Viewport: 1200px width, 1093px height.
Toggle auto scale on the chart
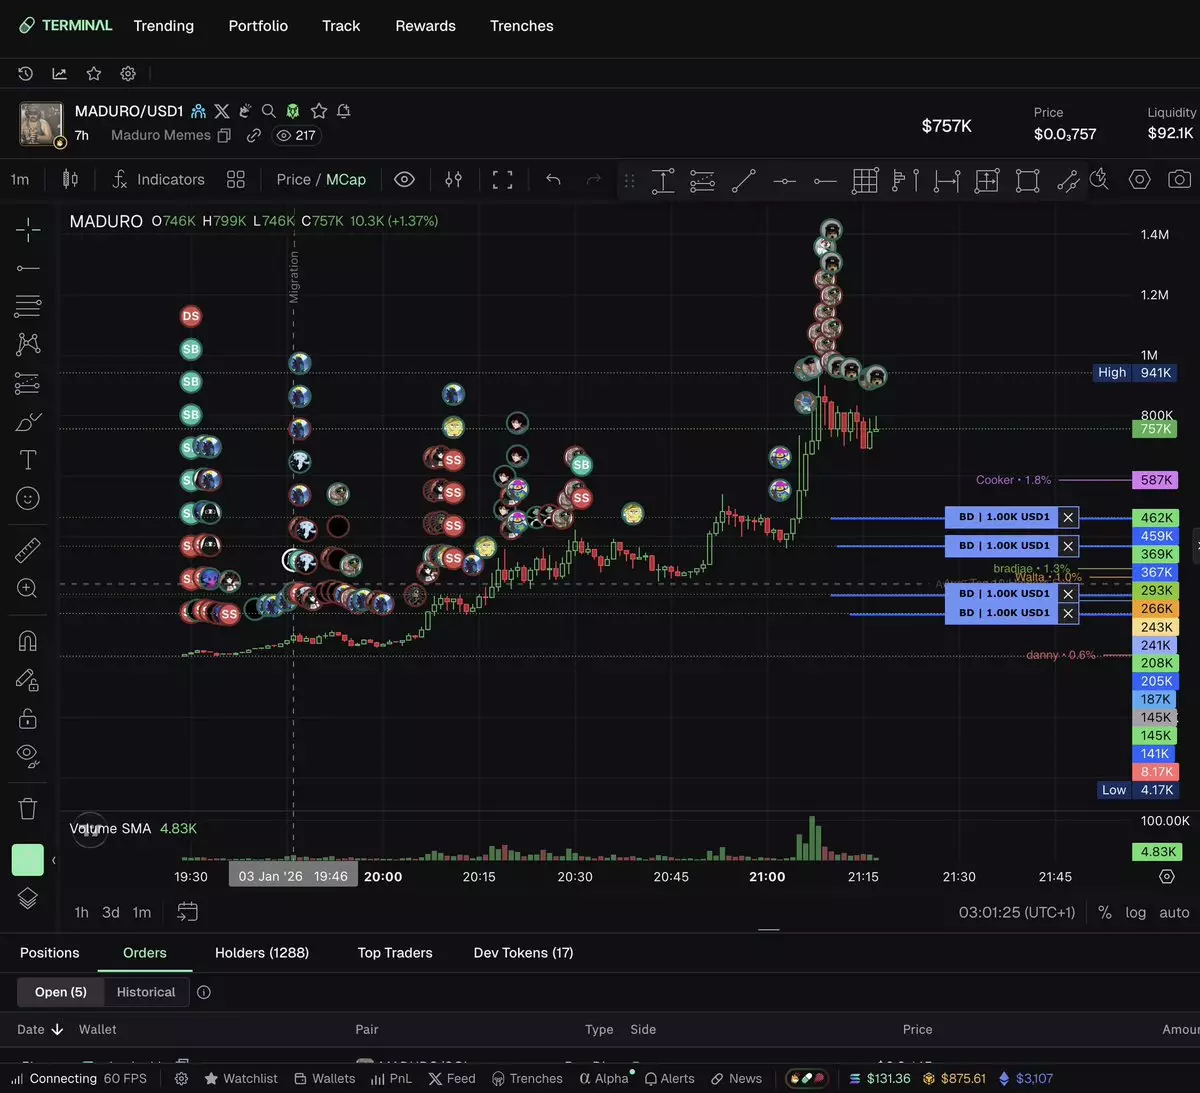(1174, 912)
